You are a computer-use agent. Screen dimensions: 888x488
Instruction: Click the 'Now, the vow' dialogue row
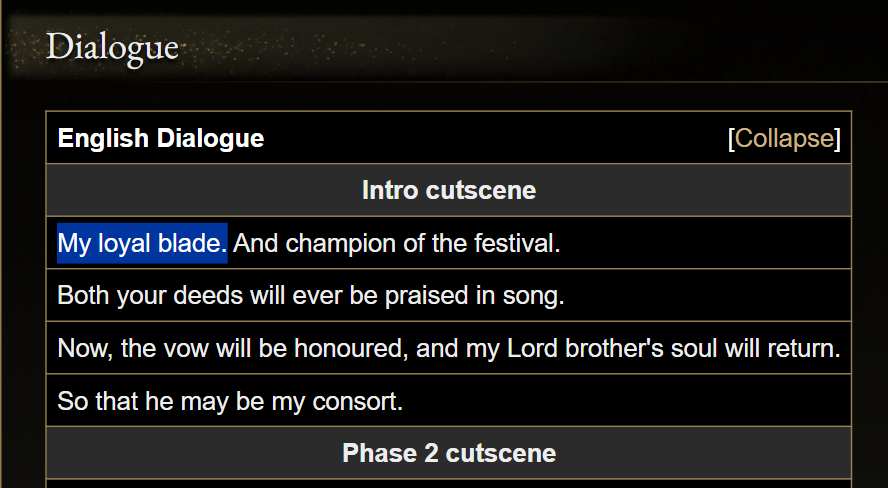click(448, 349)
